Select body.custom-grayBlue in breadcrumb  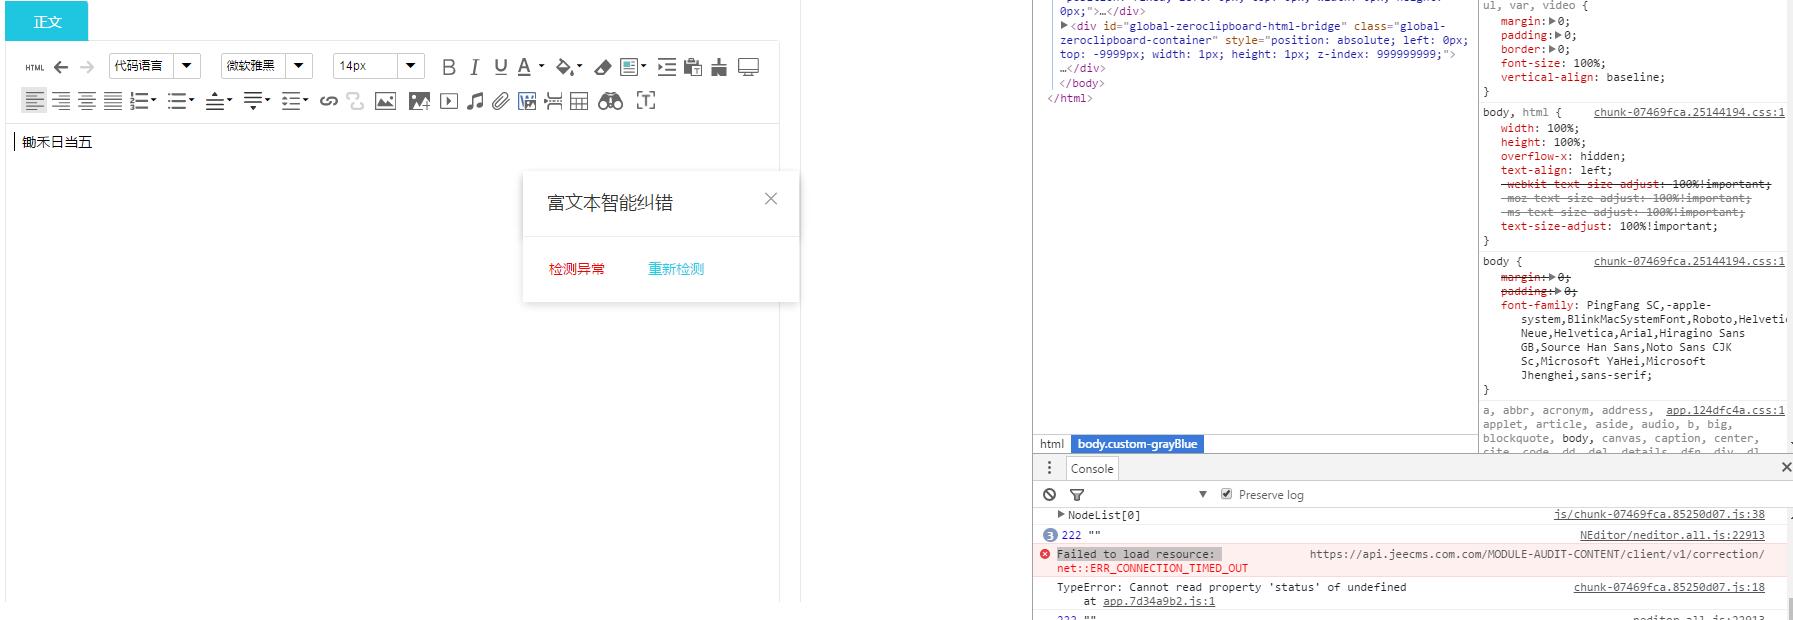click(x=1137, y=444)
